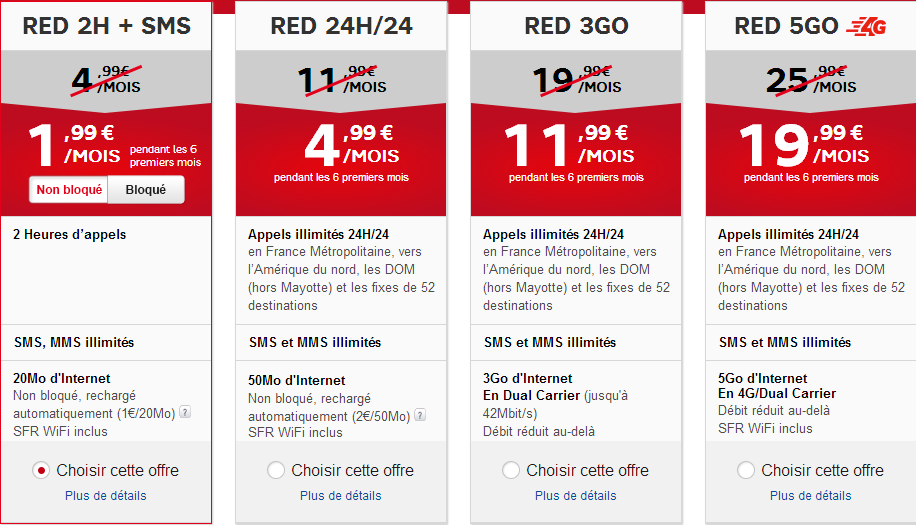Click the 4G logo on RED 5GO

tap(866, 26)
